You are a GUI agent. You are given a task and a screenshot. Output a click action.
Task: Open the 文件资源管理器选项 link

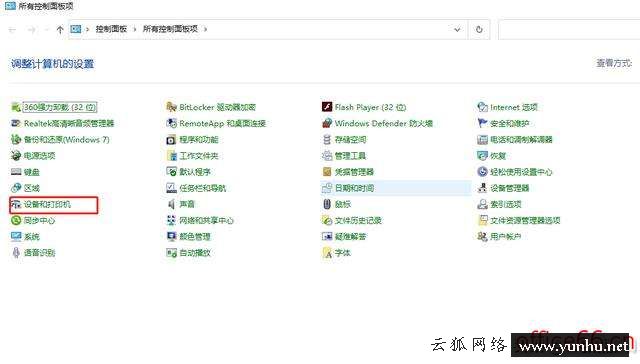tap(525, 220)
